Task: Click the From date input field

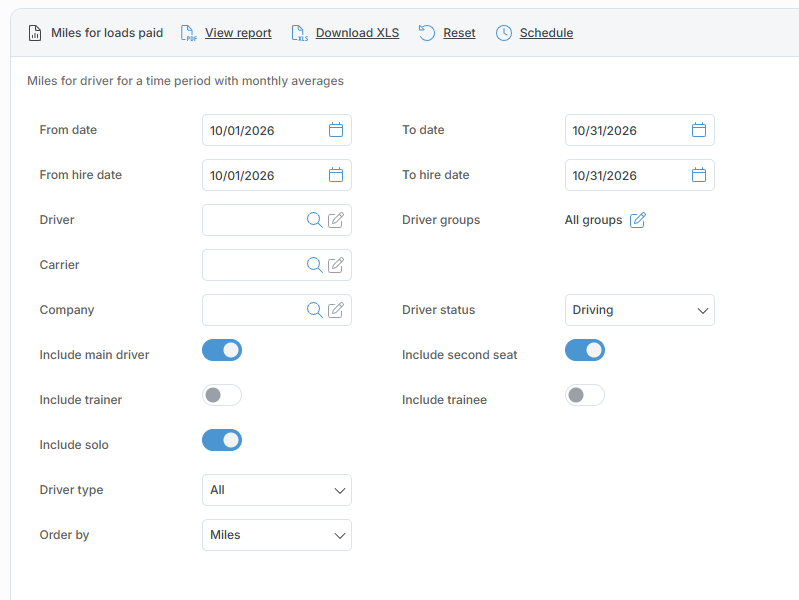Action: point(277,130)
